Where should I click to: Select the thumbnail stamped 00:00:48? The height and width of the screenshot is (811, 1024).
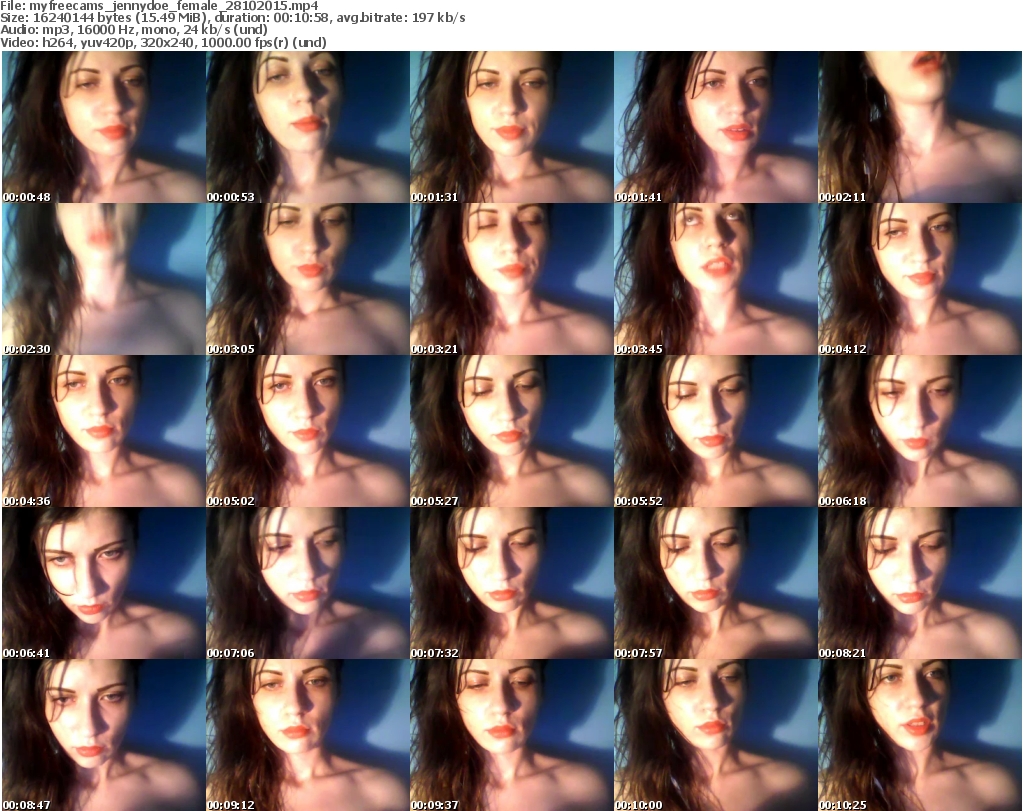tap(104, 127)
